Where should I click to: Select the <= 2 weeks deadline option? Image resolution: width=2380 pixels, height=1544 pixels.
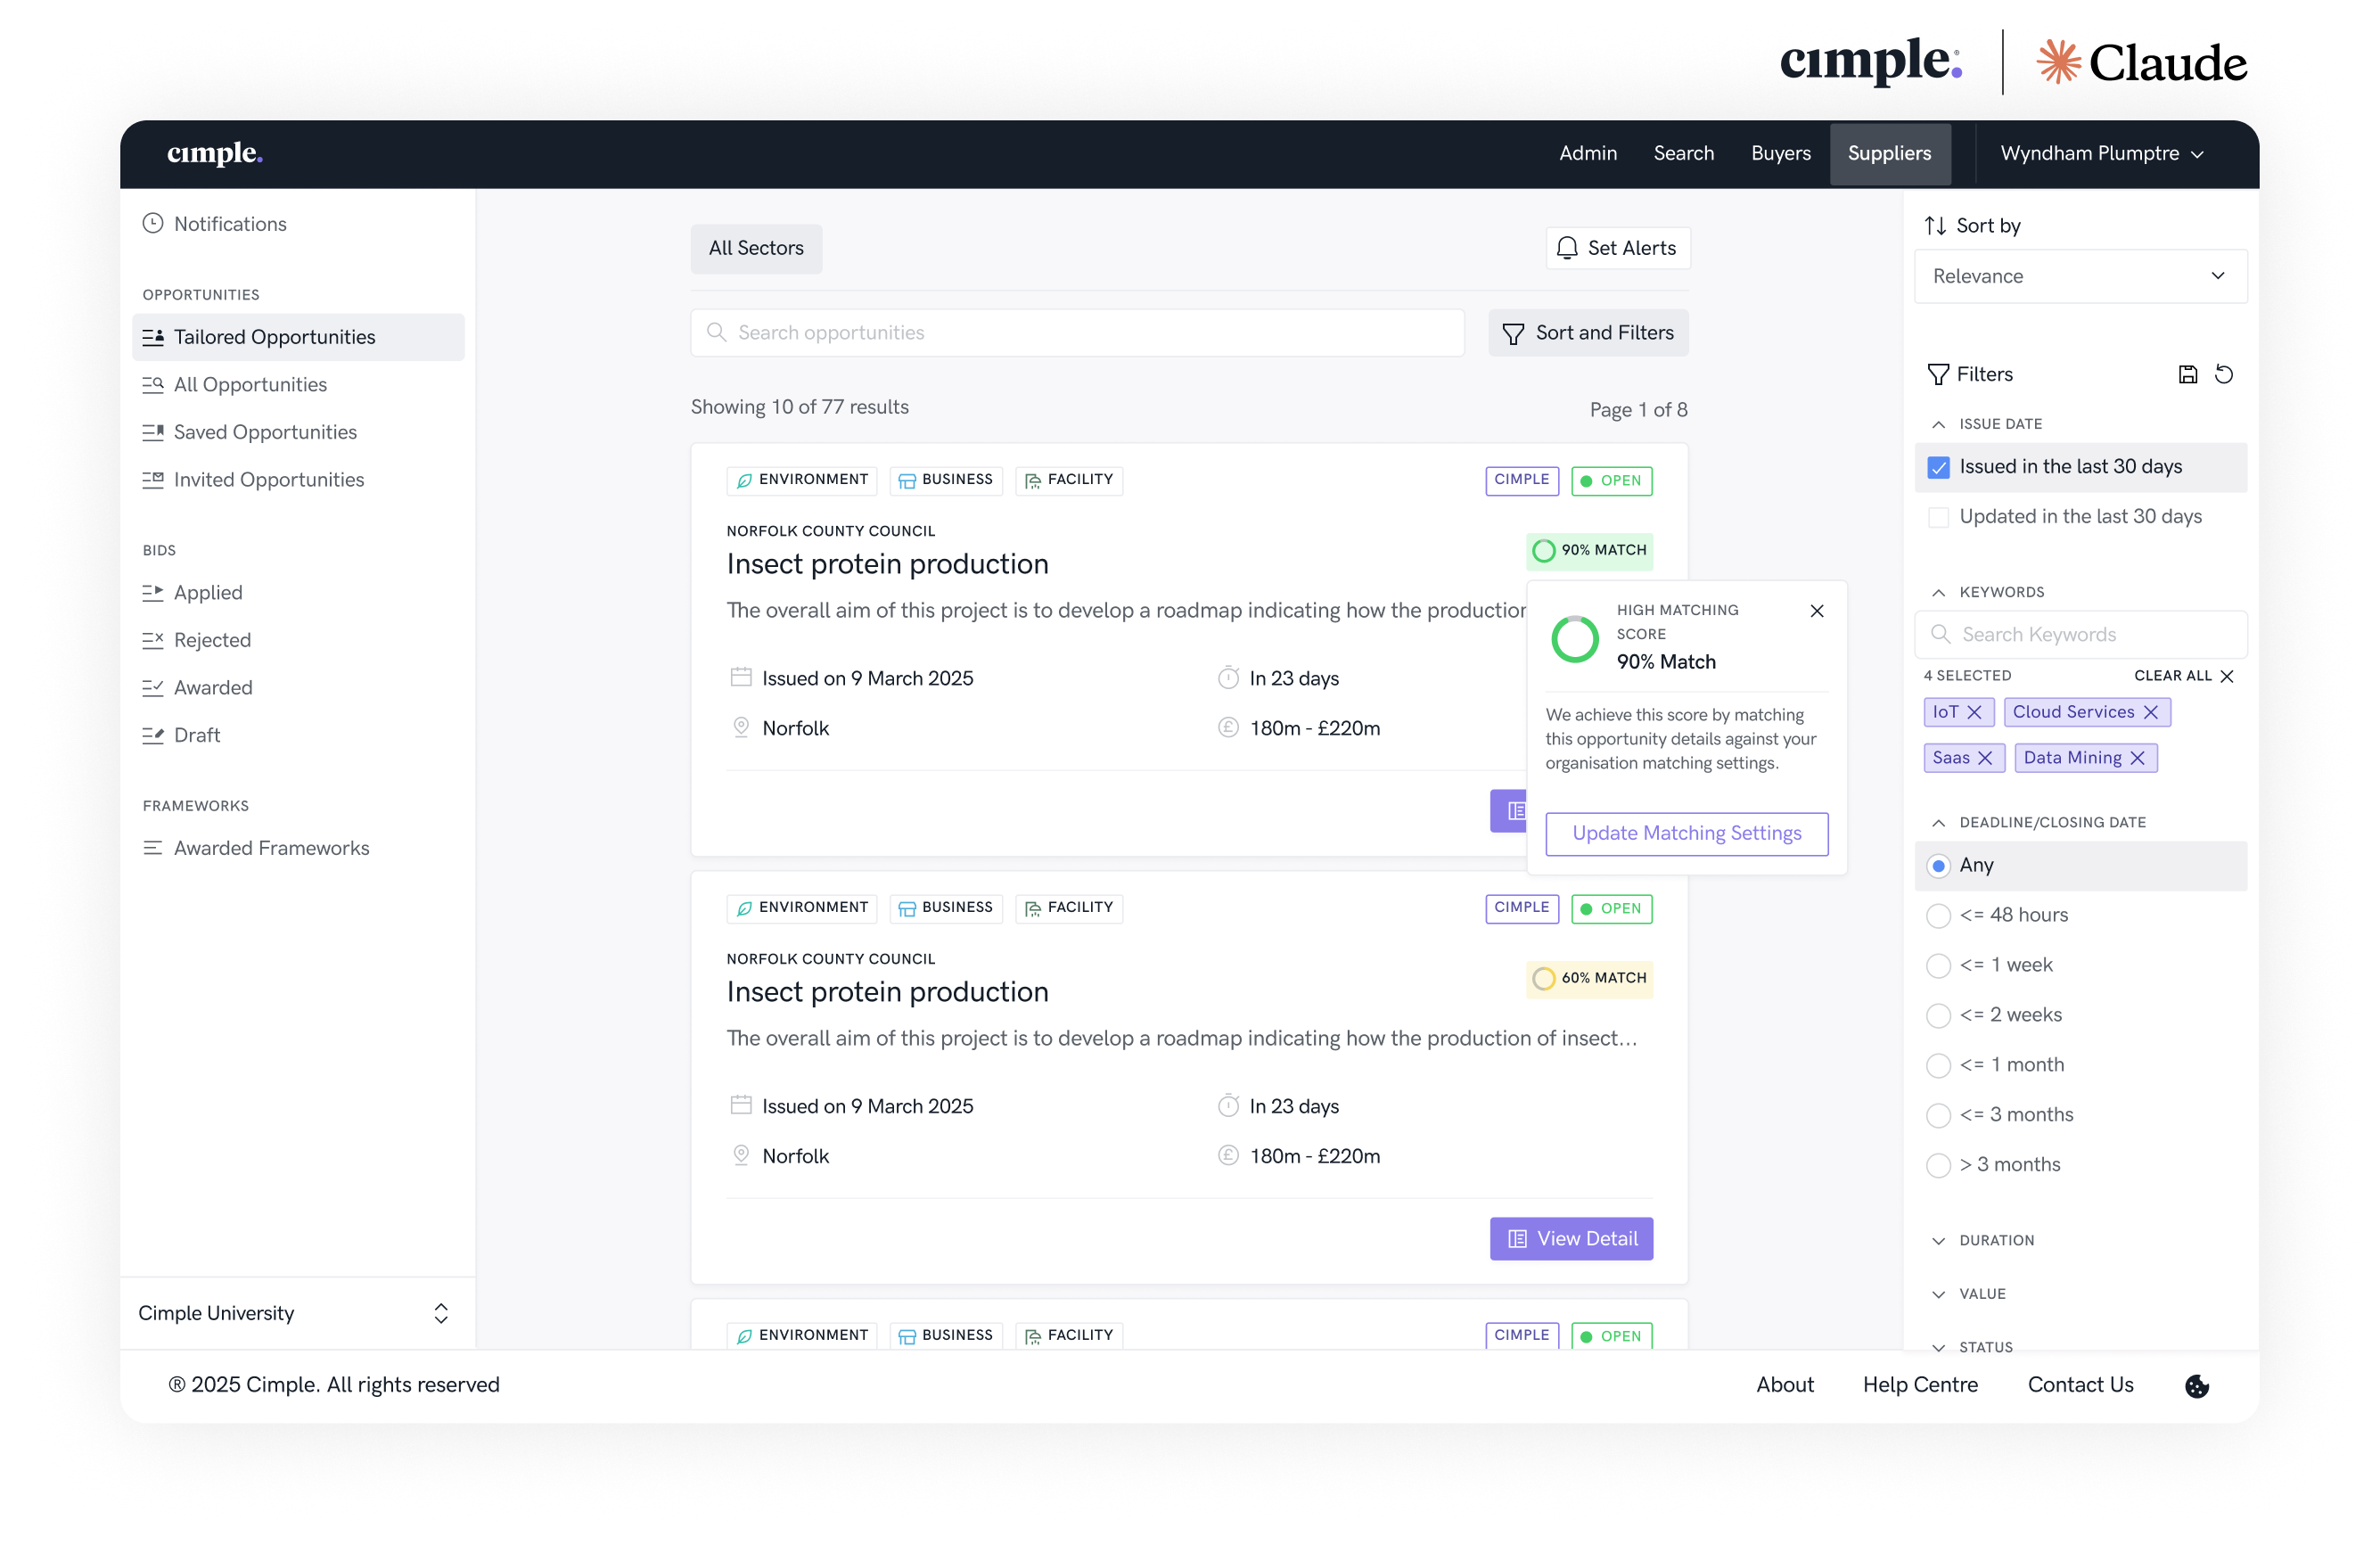tap(1939, 1016)
